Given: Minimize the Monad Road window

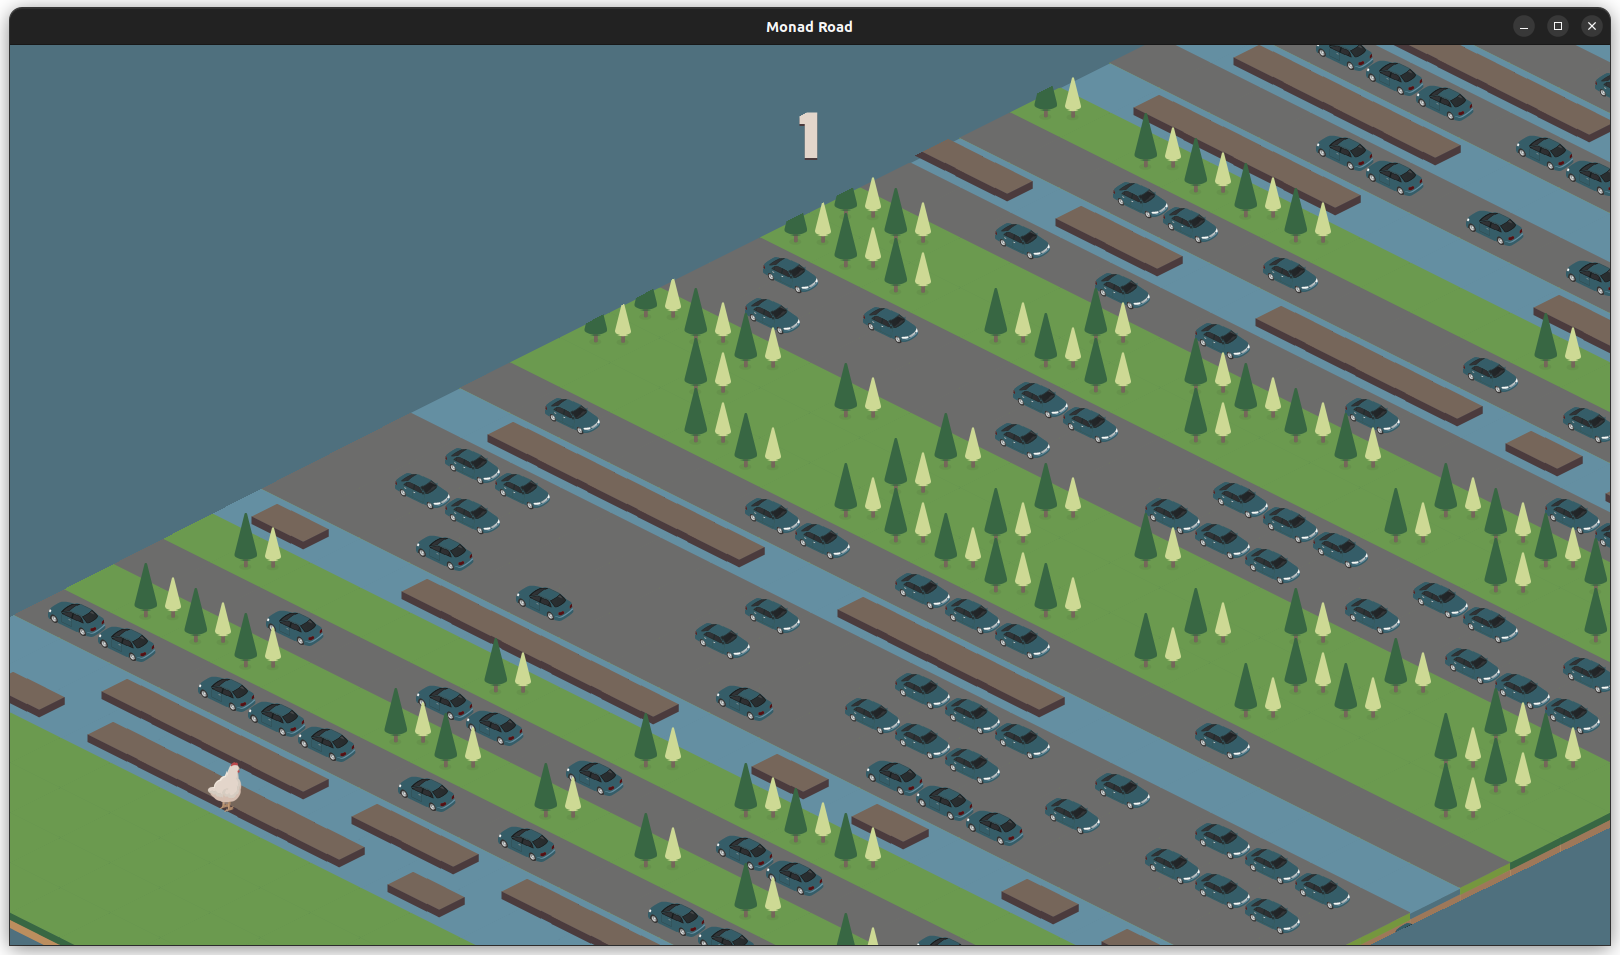Looking at the screenshot, I should (1524, 27).
